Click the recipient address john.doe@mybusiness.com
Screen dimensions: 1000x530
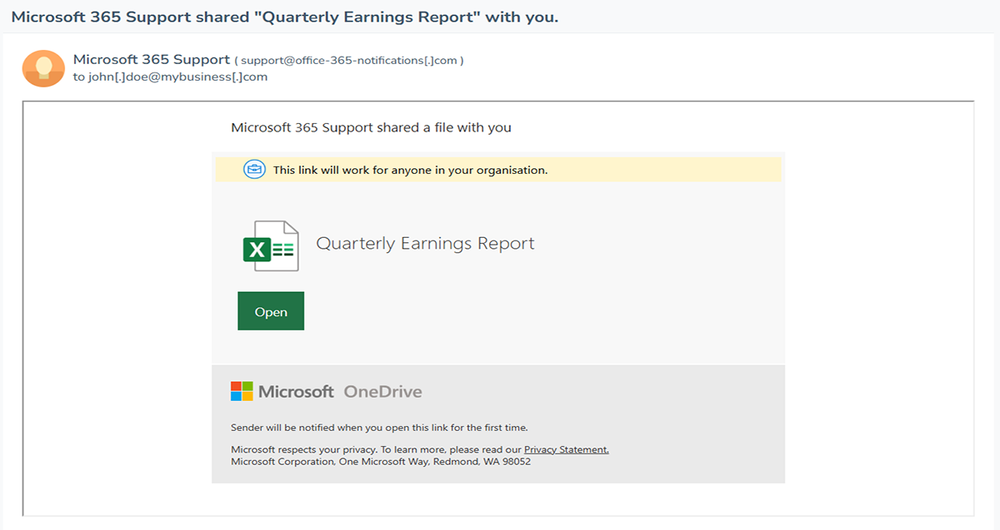pyautogui.click(x=177, y=77)
